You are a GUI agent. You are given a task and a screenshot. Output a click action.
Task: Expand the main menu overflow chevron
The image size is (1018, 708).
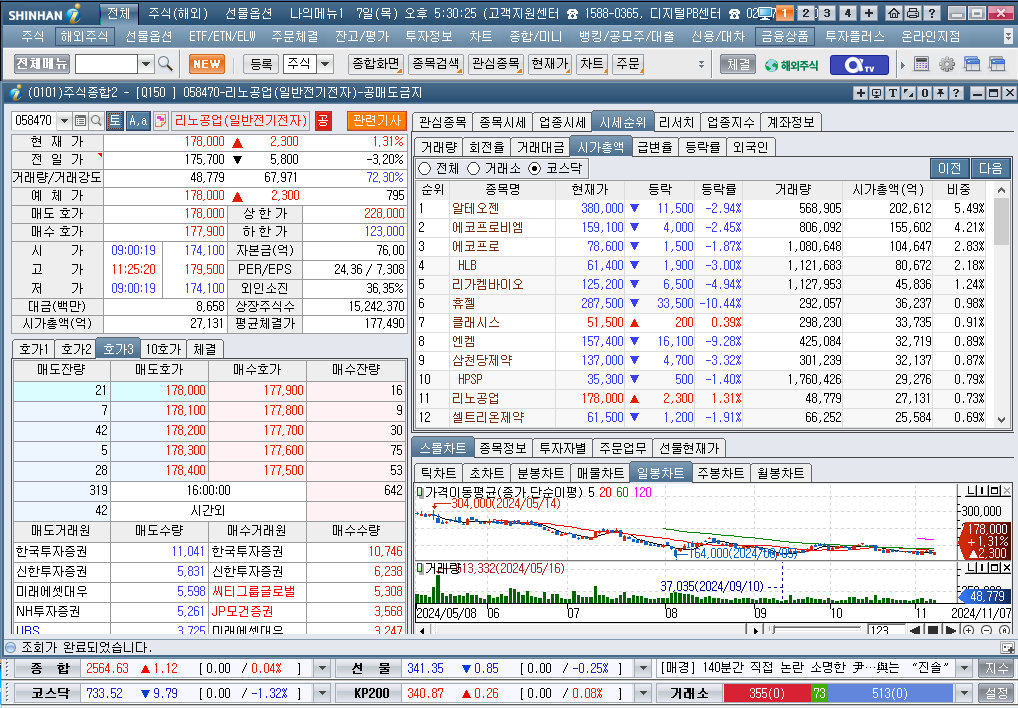click(x=1008, y=37)
